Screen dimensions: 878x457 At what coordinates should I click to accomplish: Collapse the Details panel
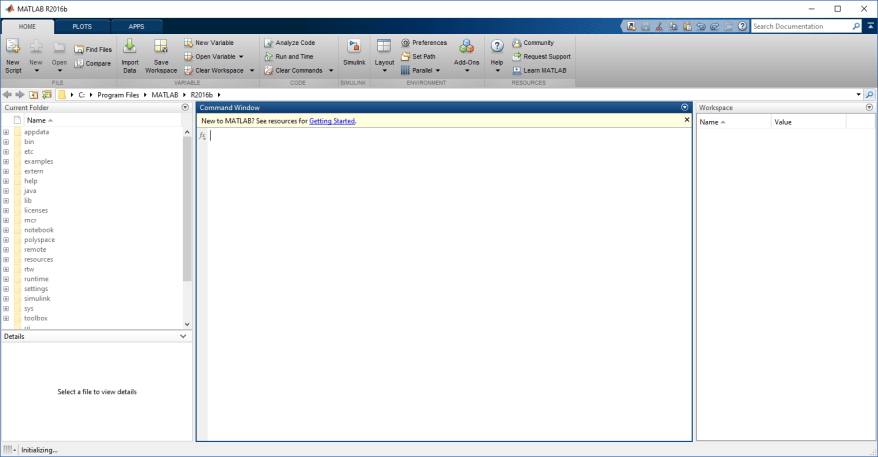tap(182, 337)
